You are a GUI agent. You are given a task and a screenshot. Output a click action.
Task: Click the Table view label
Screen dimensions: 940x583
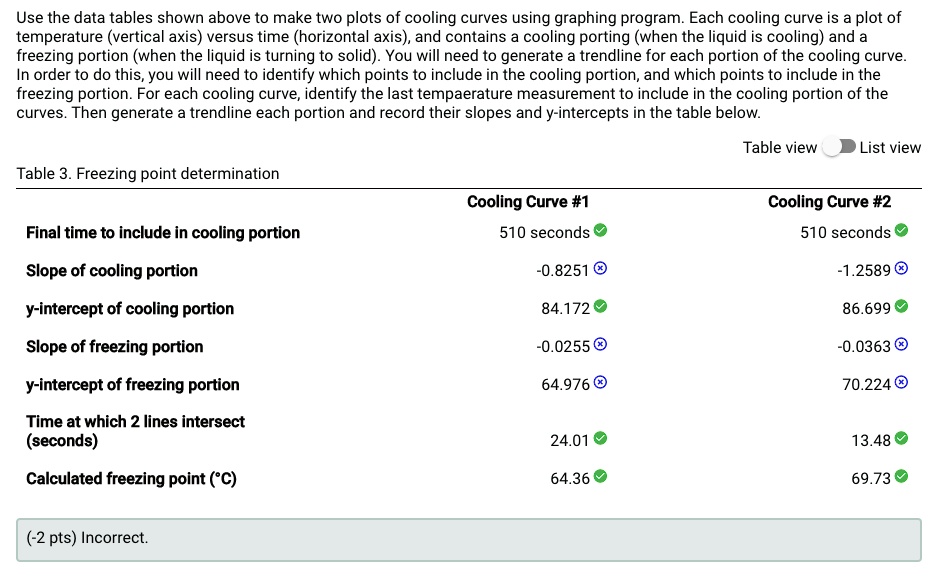[780, 147]
